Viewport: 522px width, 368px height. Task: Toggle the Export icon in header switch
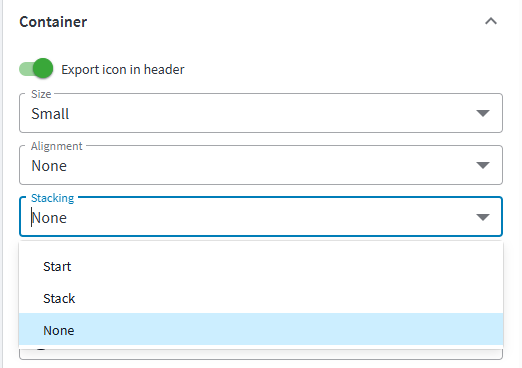click(36, 69)
